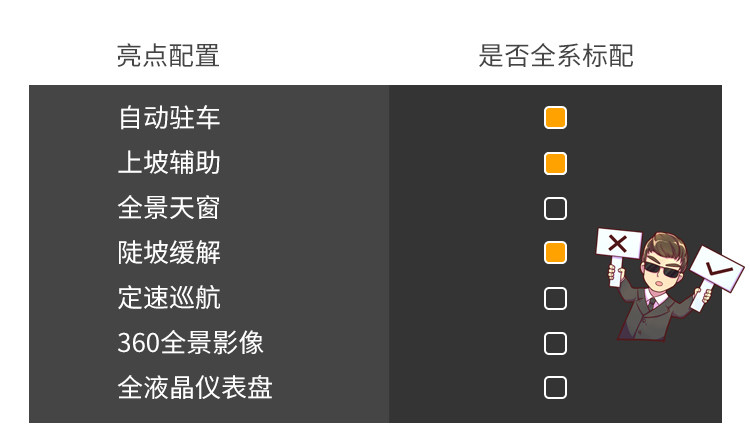The image size is (750, 446).
Task: Click the X sign held by character
Action: coord(618,243)
